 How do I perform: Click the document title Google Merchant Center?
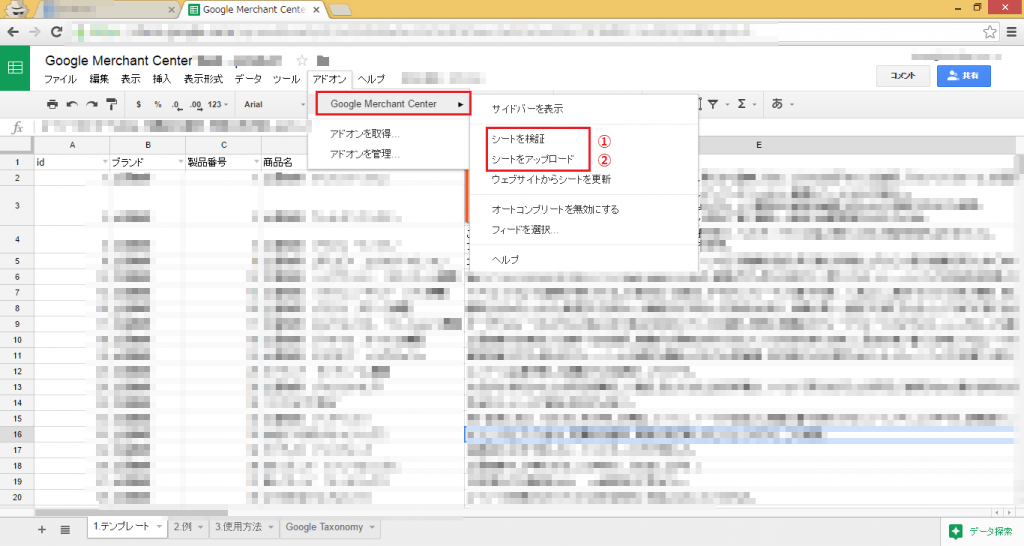click(119, 61)
